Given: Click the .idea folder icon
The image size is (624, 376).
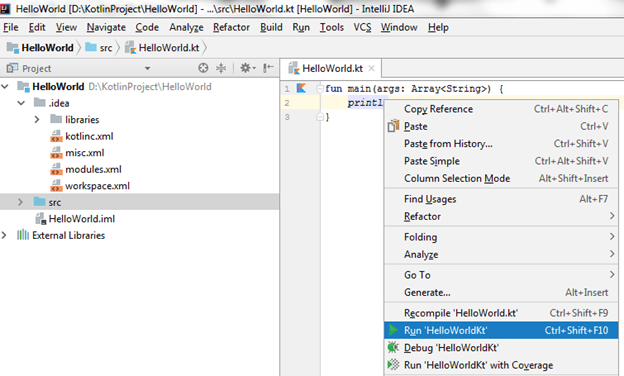Looking at the screenshot, I should pyautogui.click(x=39, y=103).
